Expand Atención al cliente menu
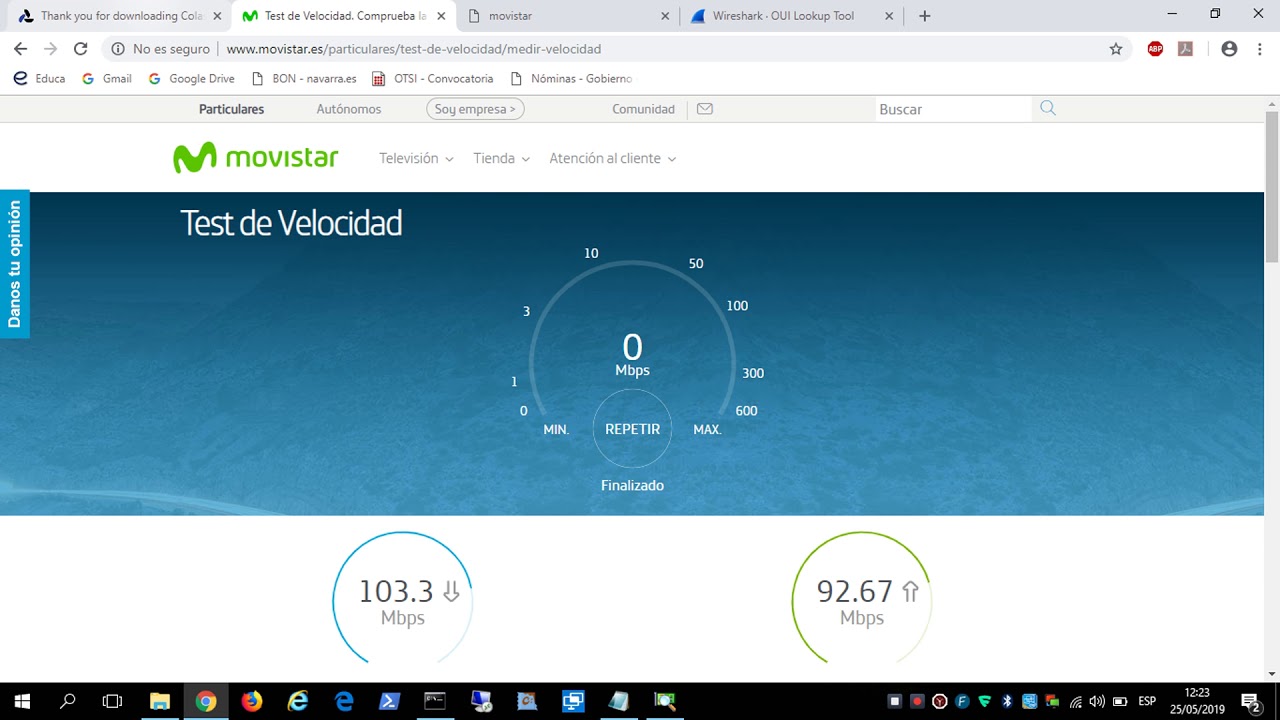1280x720 pixels. pyautogui.click(x=612, y=158)
